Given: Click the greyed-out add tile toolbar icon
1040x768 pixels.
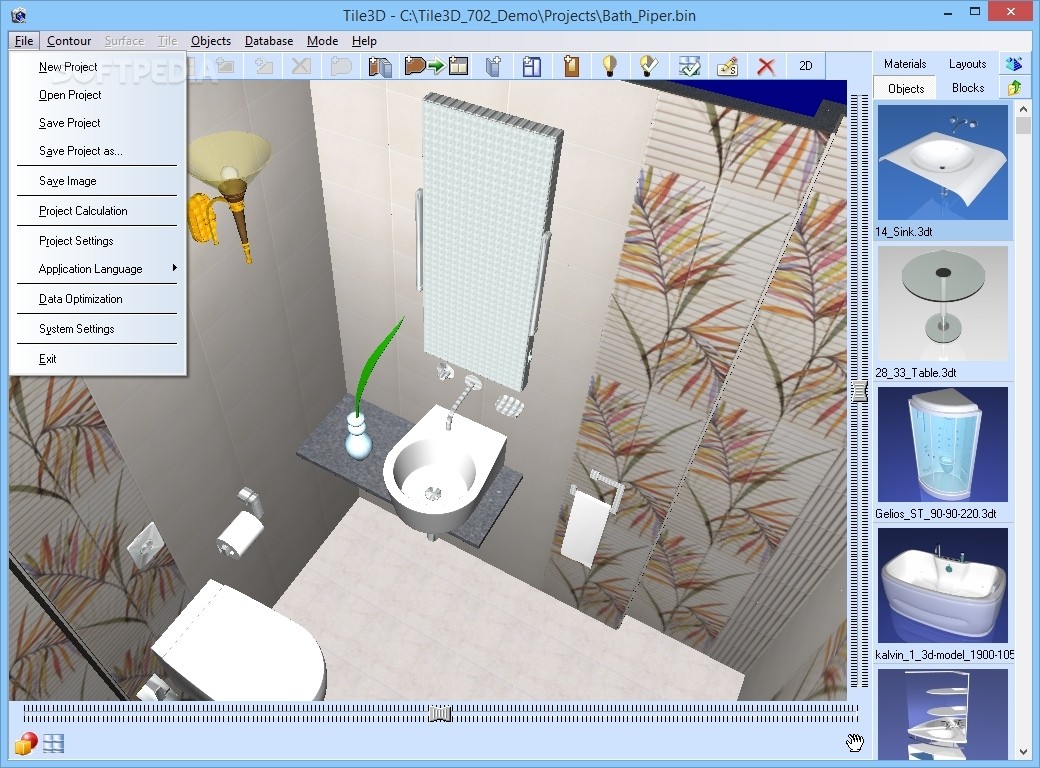Looking at the screenshot, I should (x=264, y=66).
